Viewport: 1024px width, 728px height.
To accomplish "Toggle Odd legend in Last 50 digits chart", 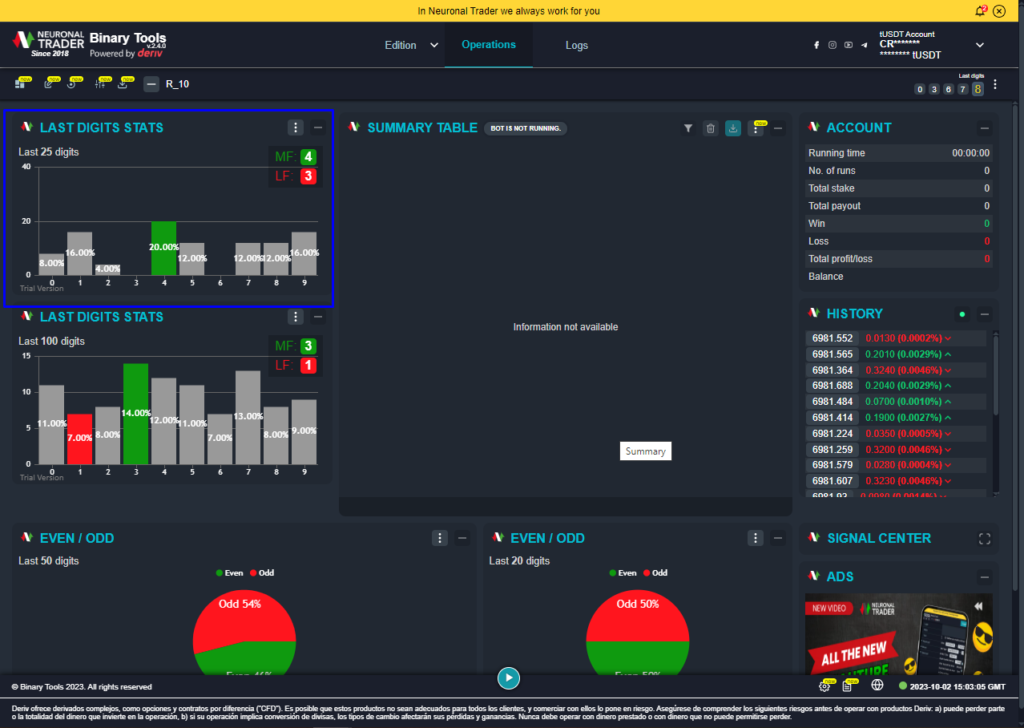I will (x=262, y=573).
